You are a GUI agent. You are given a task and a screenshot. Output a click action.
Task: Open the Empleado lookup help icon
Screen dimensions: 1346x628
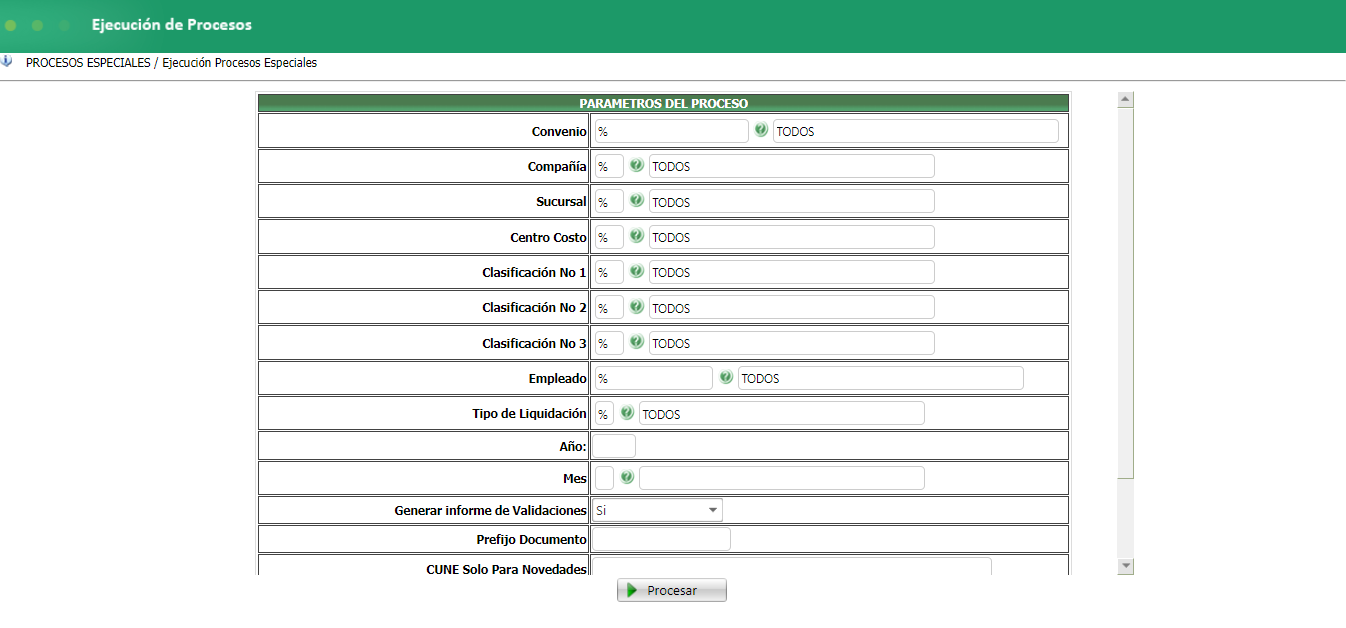pos(726,378)
